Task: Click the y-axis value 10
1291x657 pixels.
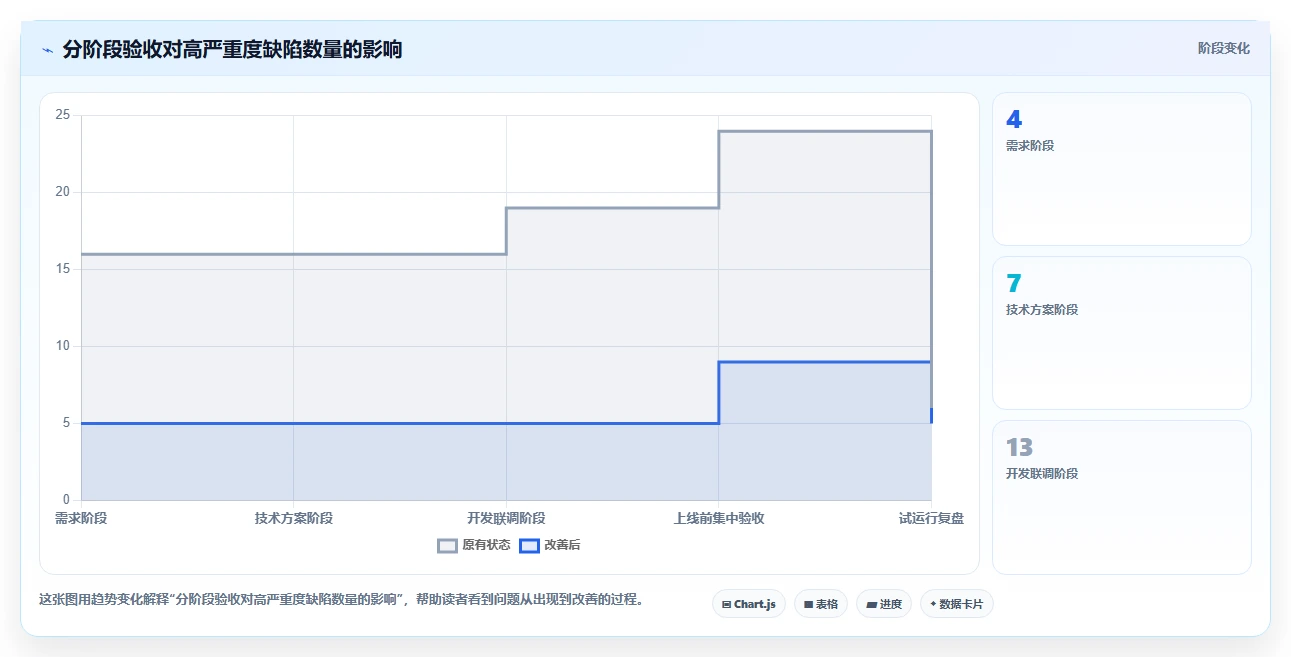Action: pyautogui.click(x=63, y=346)
